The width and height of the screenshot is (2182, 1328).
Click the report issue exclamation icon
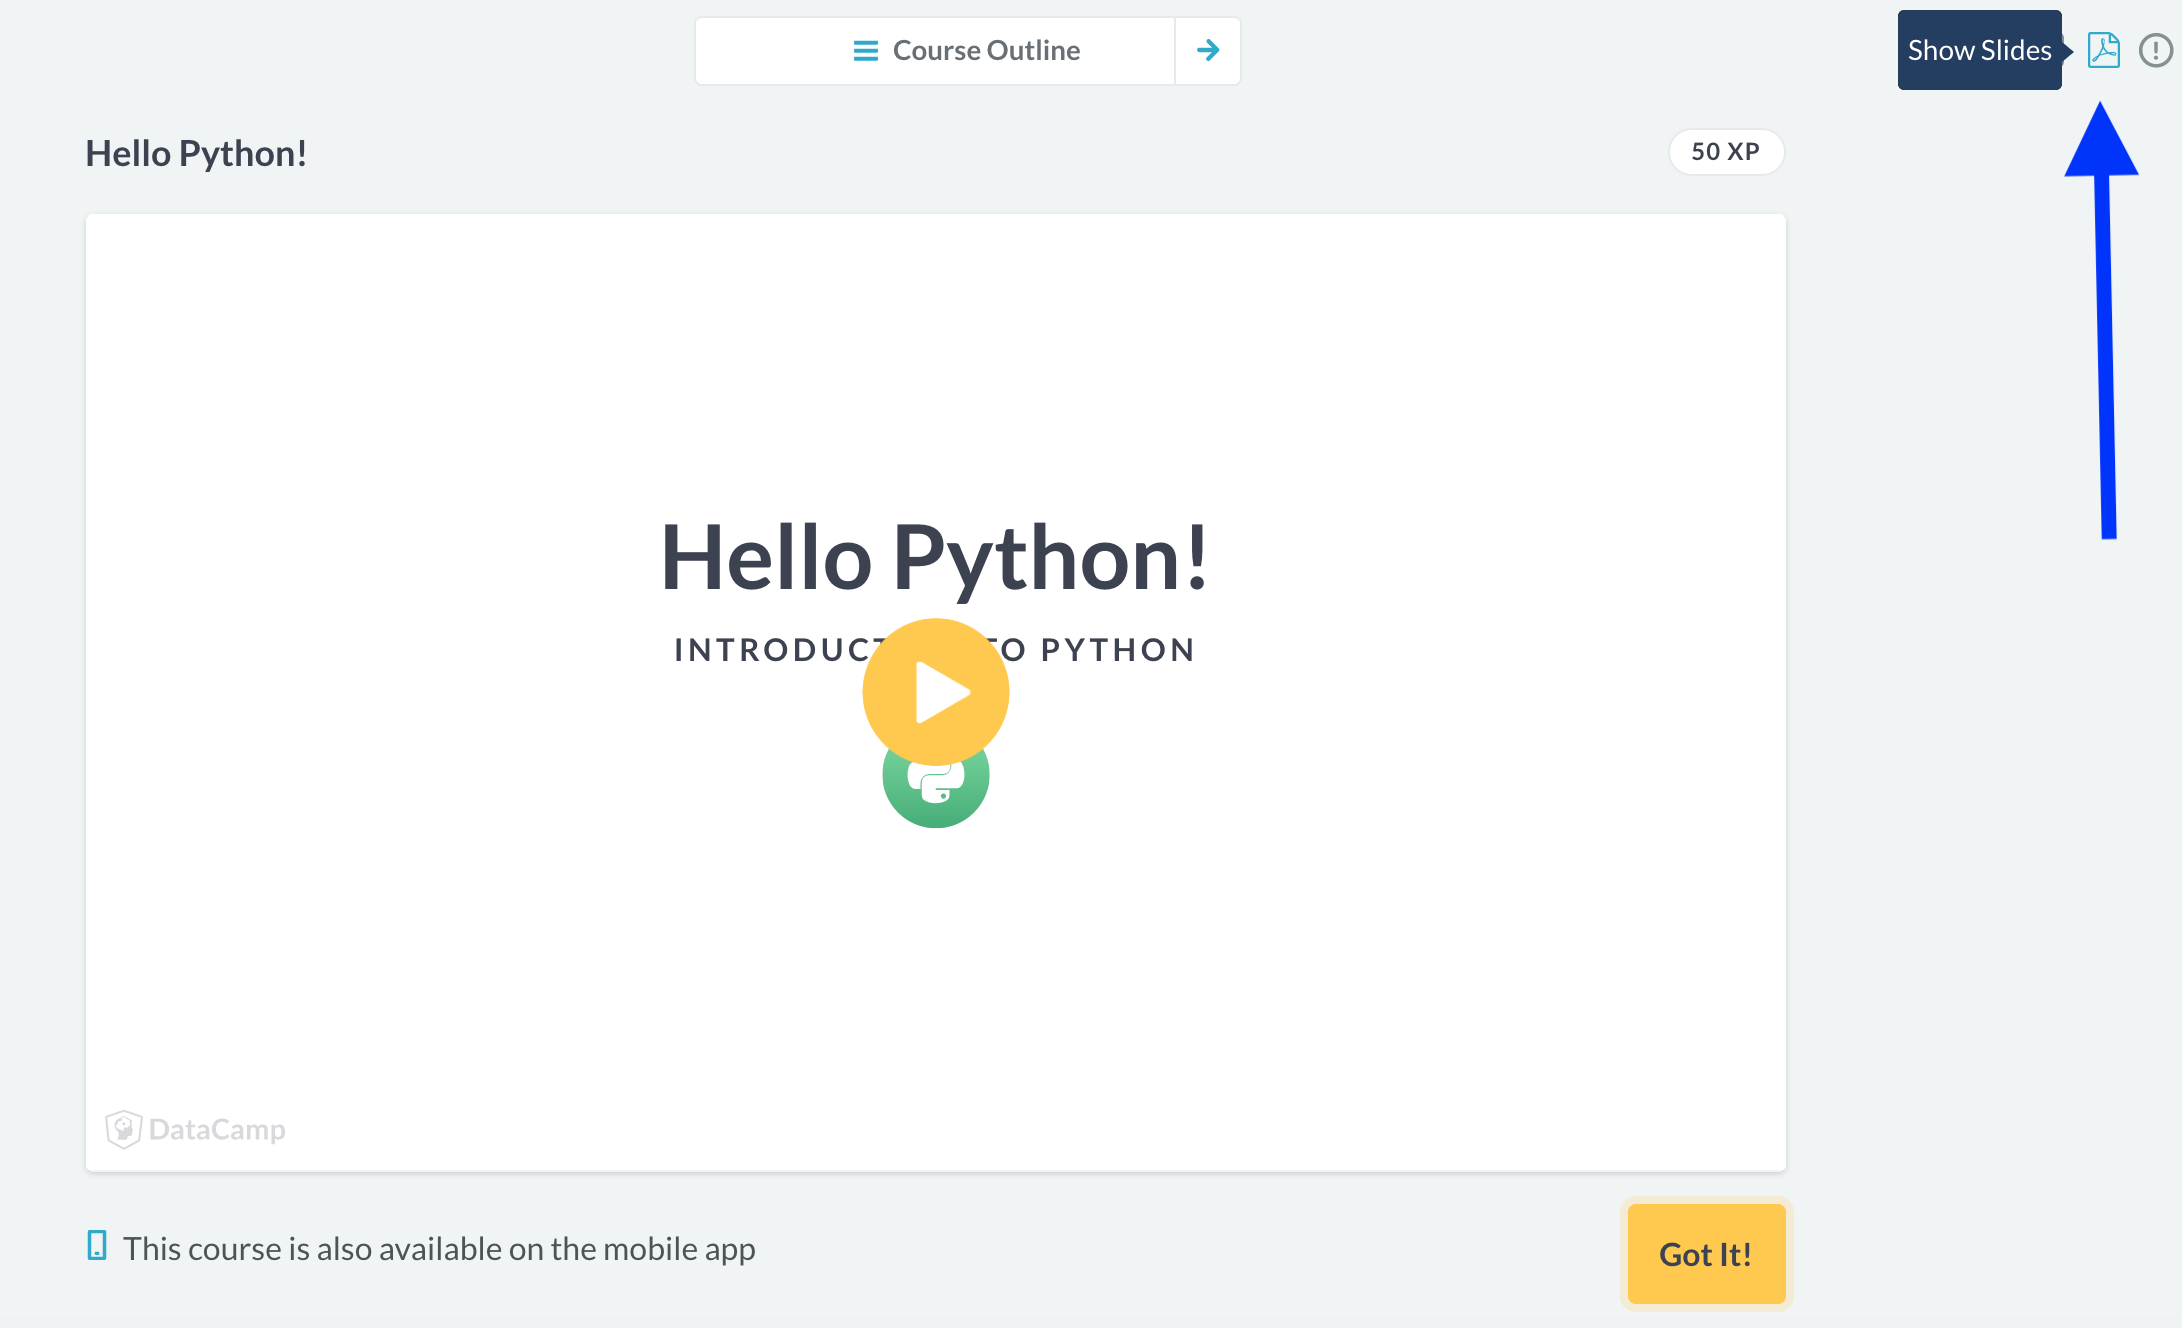pos(2155,50)
